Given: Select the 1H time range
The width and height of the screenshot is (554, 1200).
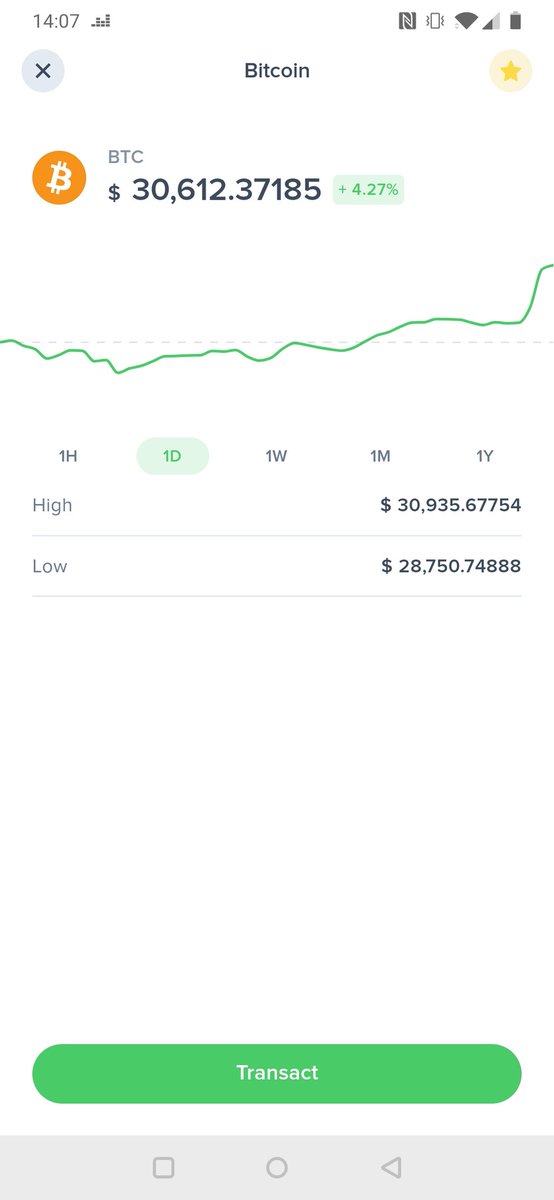Looking at the screenshot, I should (68, 456).
